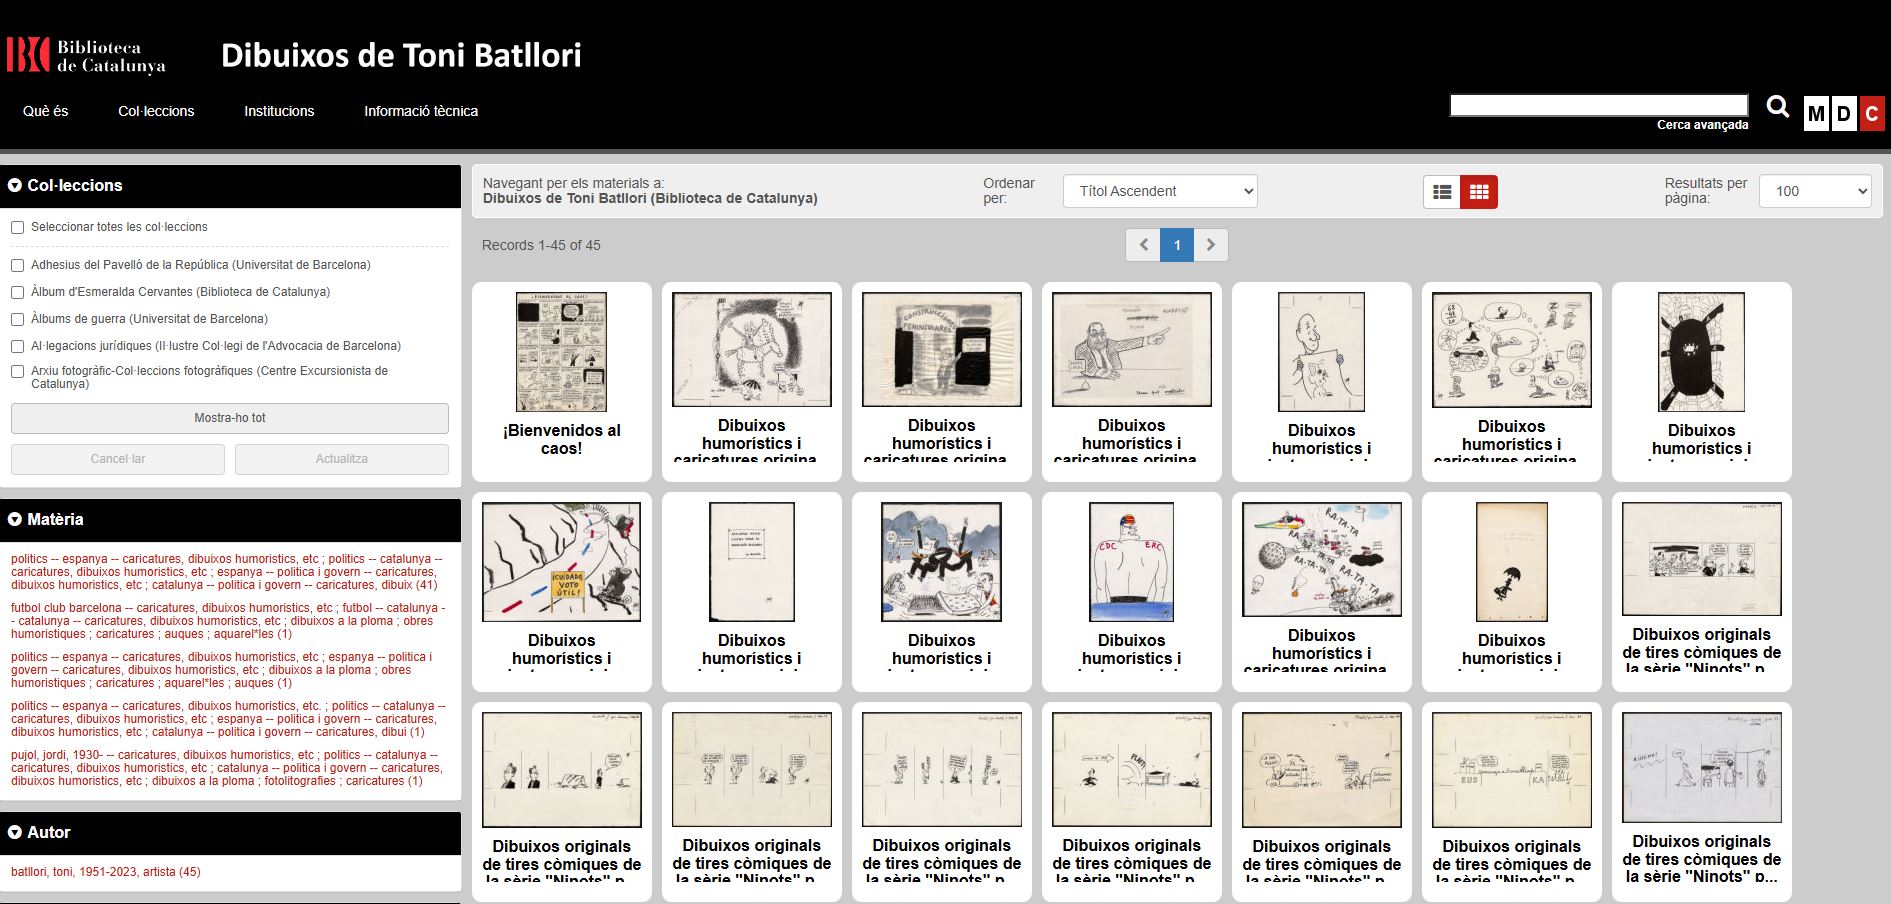The height and width of the screenshot is (904, 1891).
Task: Click the Cerca avançada link
Action: (x=1702, y=125)
